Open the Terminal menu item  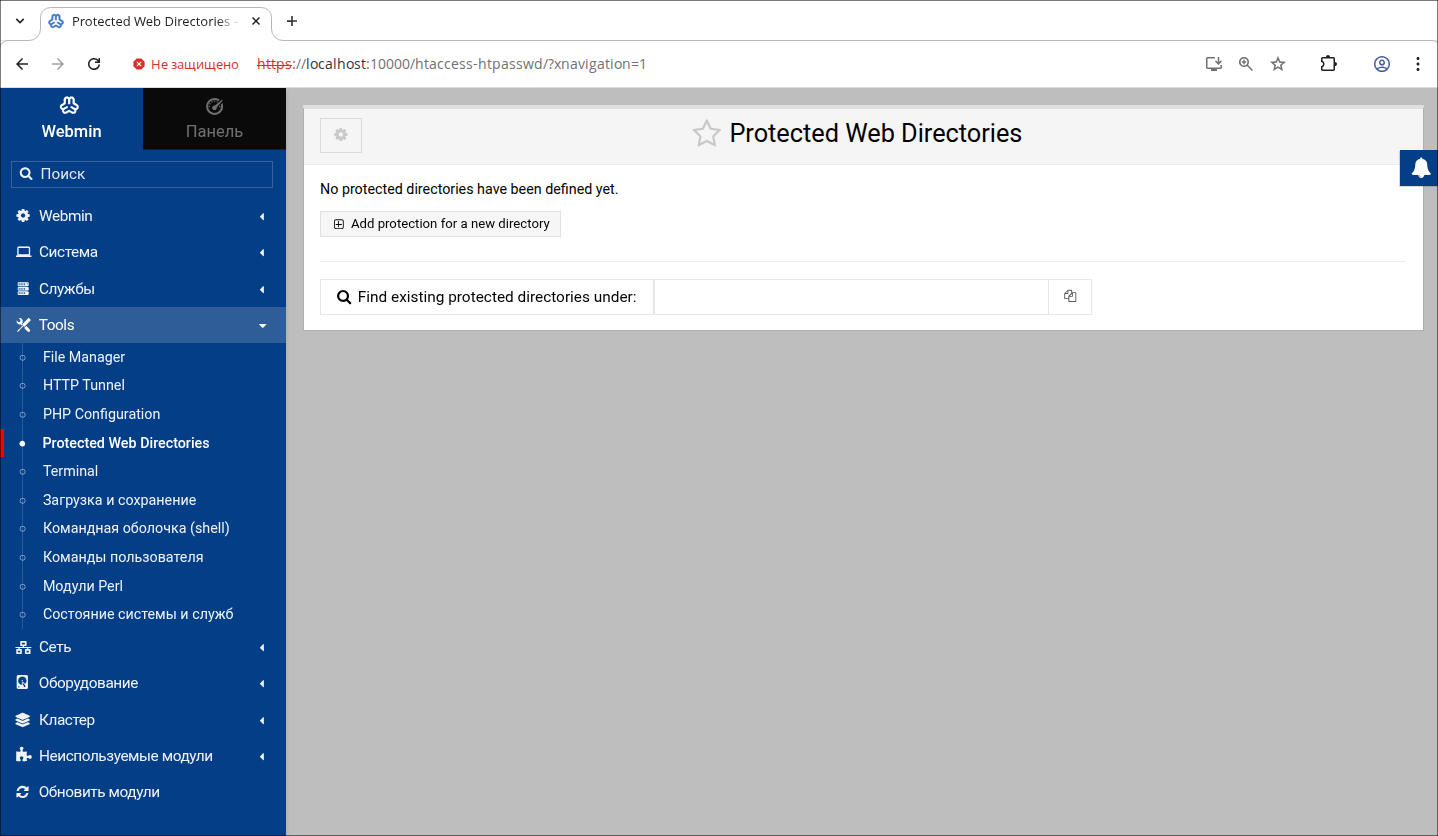[x=70, y=471]
